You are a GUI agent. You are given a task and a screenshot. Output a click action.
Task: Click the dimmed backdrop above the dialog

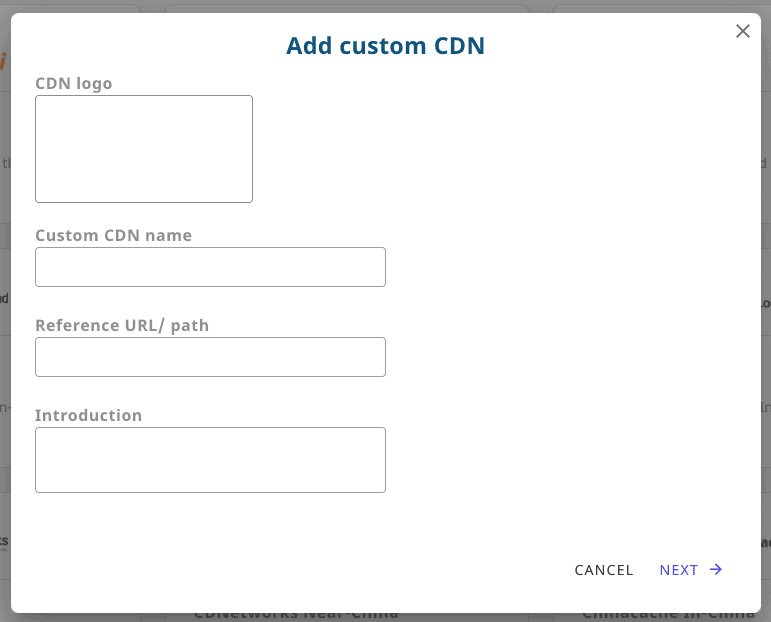coord(386,6)
